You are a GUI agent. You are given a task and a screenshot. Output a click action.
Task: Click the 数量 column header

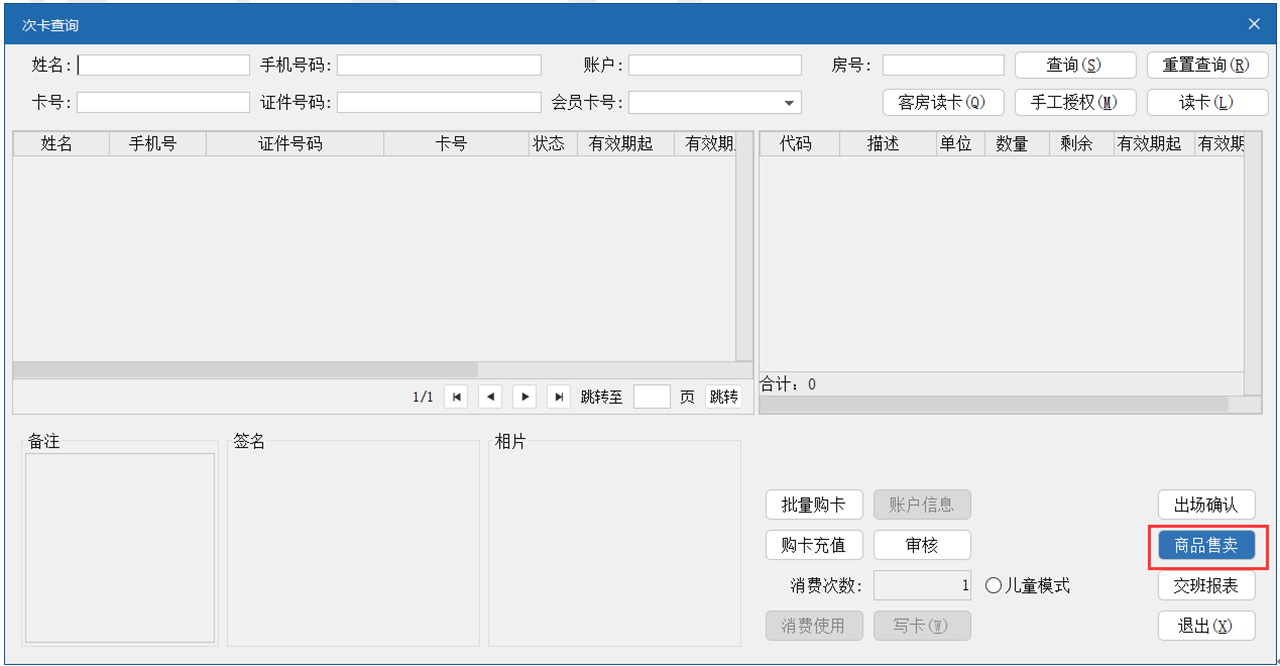point(1016,144)
